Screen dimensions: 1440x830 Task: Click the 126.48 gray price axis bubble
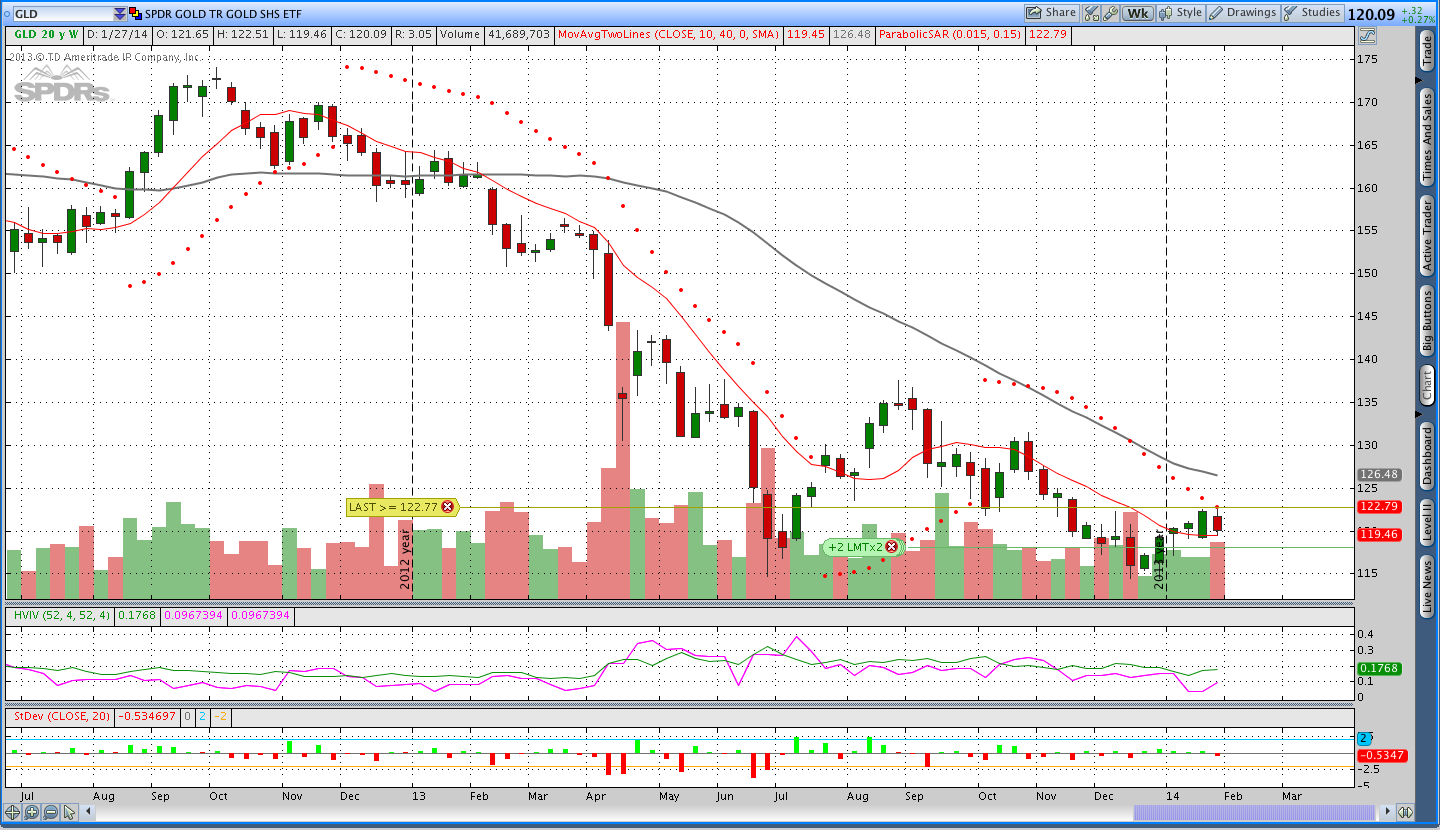1379,474
